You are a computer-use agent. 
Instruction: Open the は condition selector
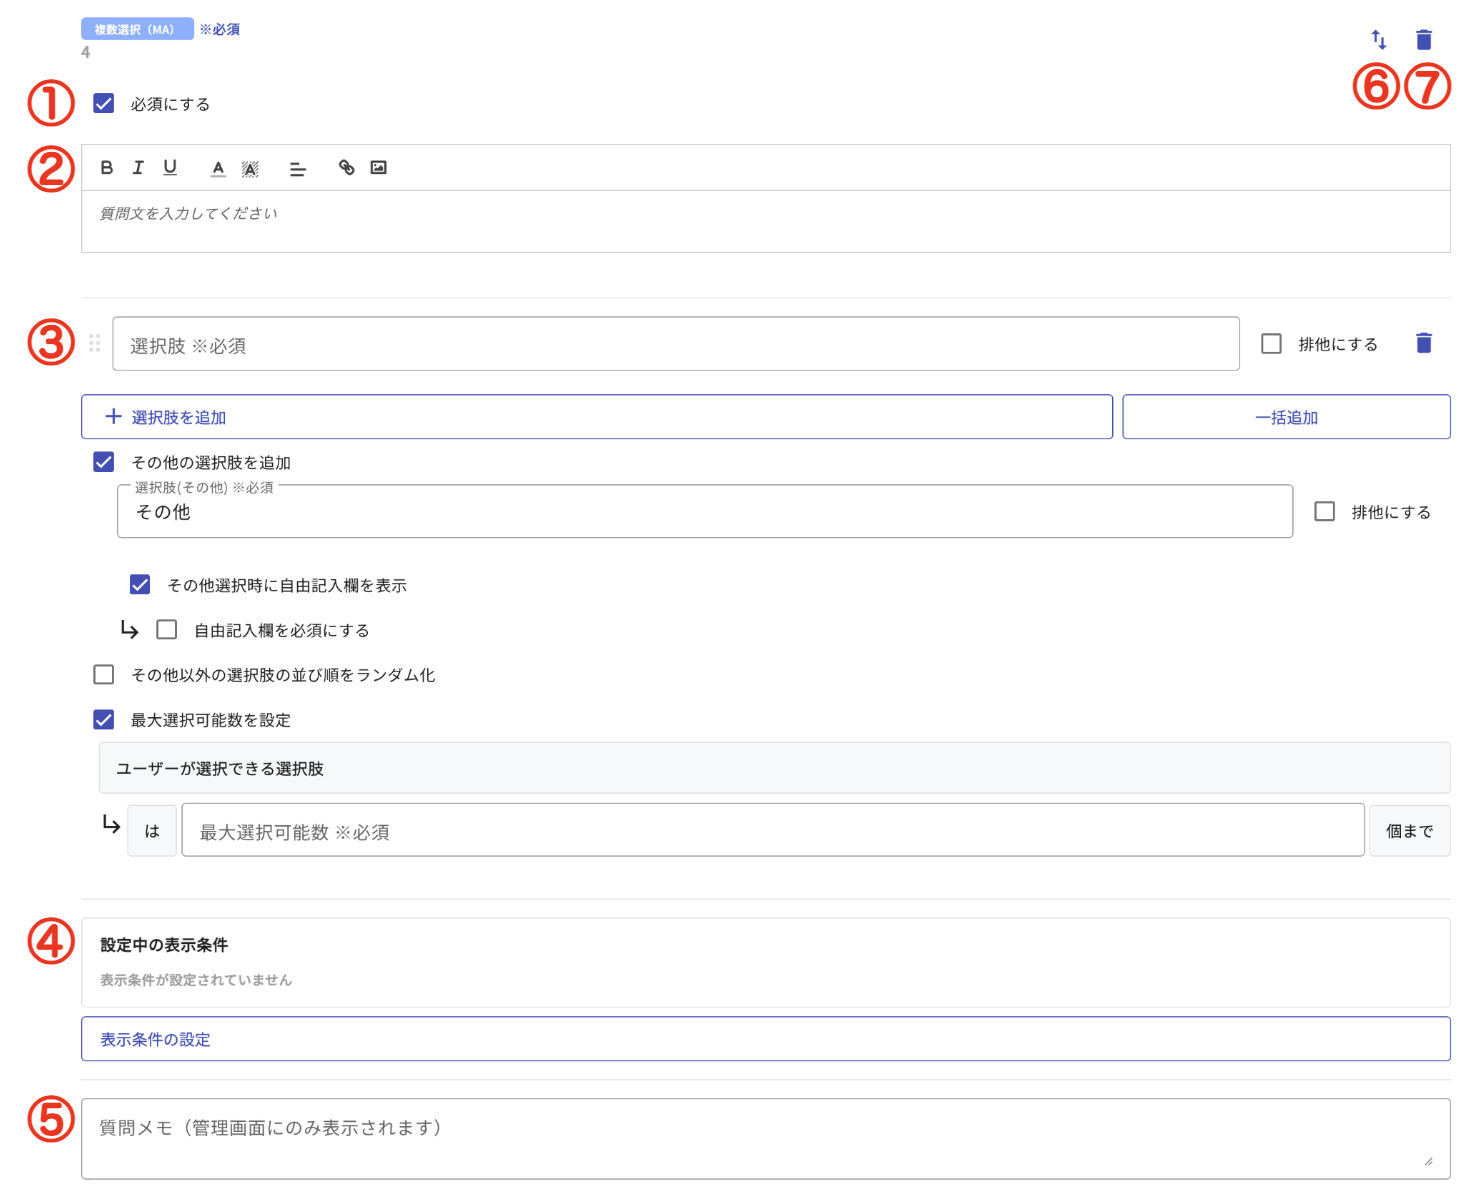pos(151,830)
